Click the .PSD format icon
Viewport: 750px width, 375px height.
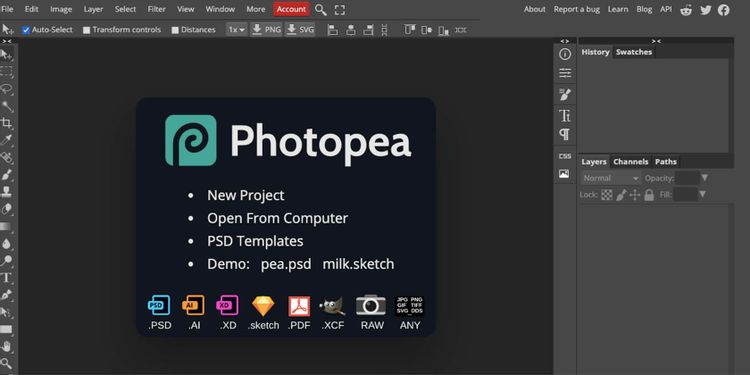[159, 305]
